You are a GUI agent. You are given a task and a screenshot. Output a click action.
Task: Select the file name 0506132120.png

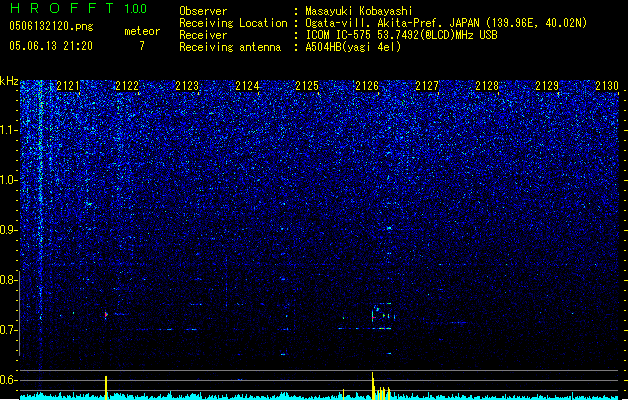[x=51, y=26]
